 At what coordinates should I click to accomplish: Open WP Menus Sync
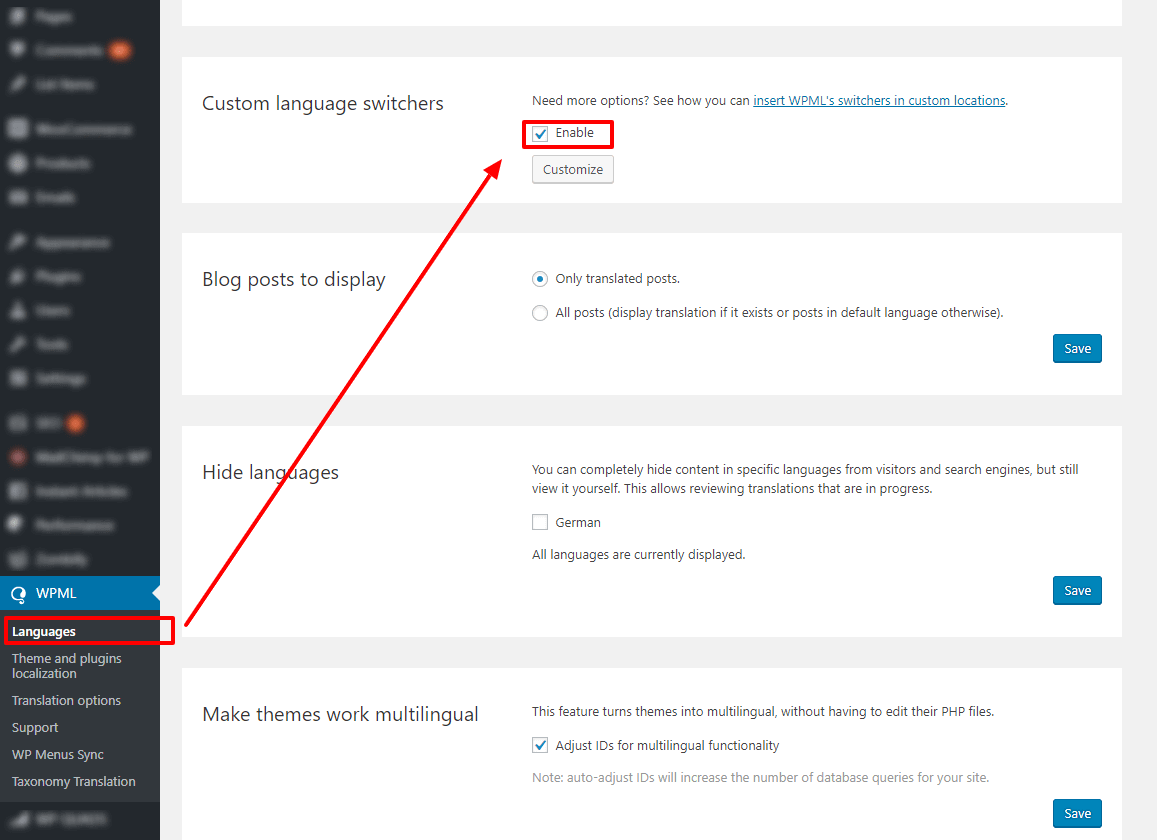click(x=58, y=754)
